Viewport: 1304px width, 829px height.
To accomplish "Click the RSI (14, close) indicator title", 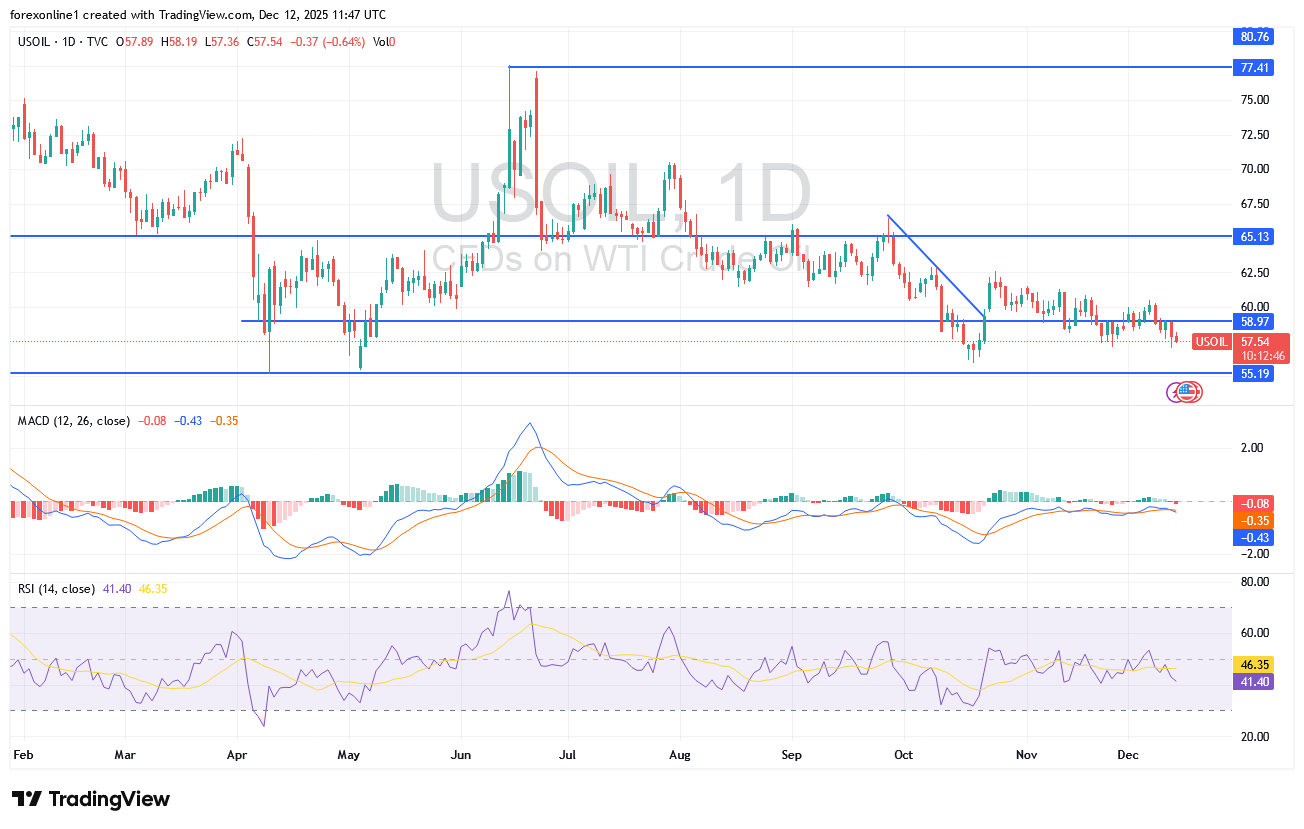I will (x=56, y=589).
